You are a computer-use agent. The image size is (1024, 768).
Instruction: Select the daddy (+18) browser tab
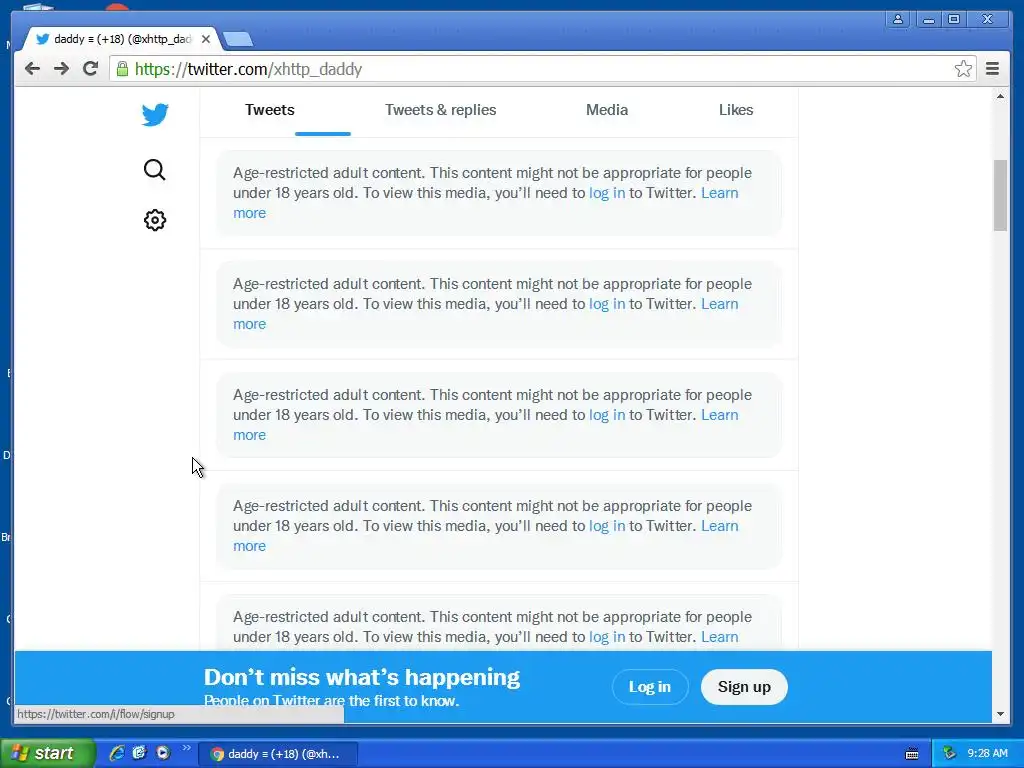[x=121, y=39]
